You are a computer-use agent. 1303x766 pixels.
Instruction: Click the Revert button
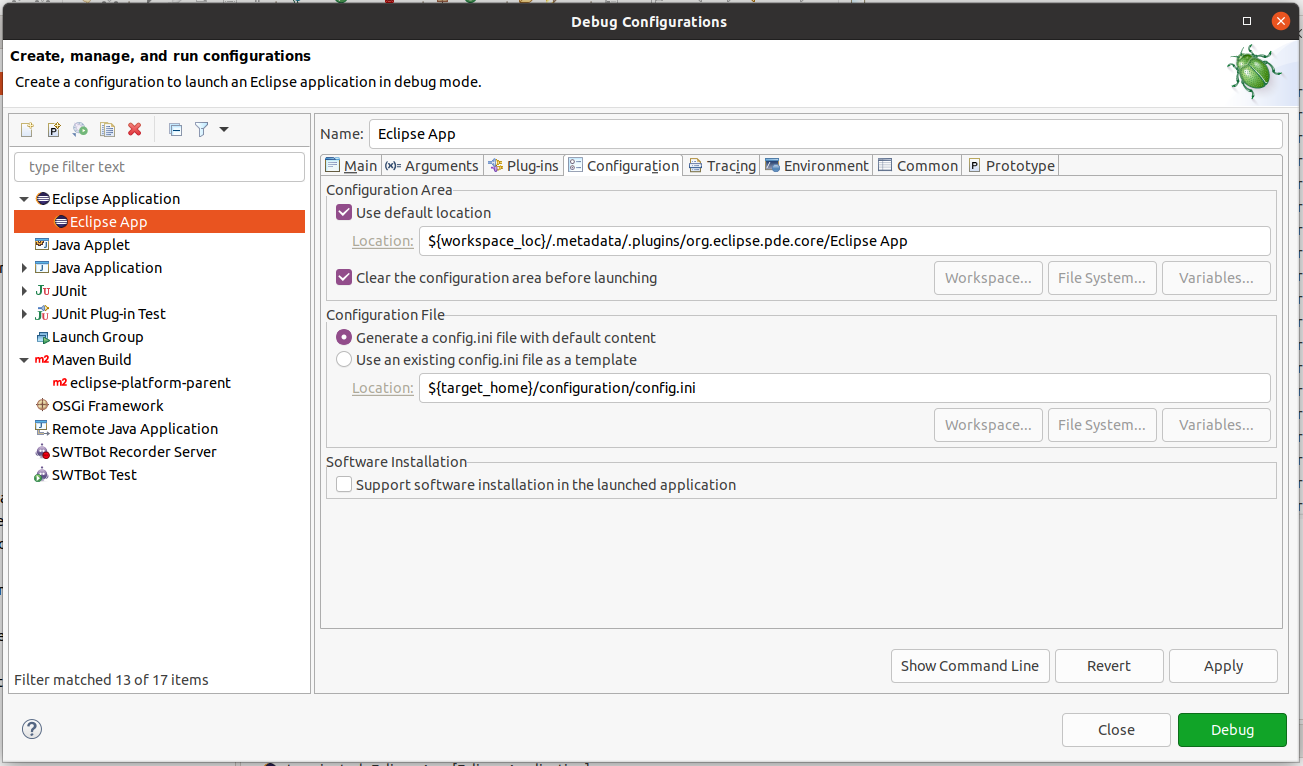1109,666
